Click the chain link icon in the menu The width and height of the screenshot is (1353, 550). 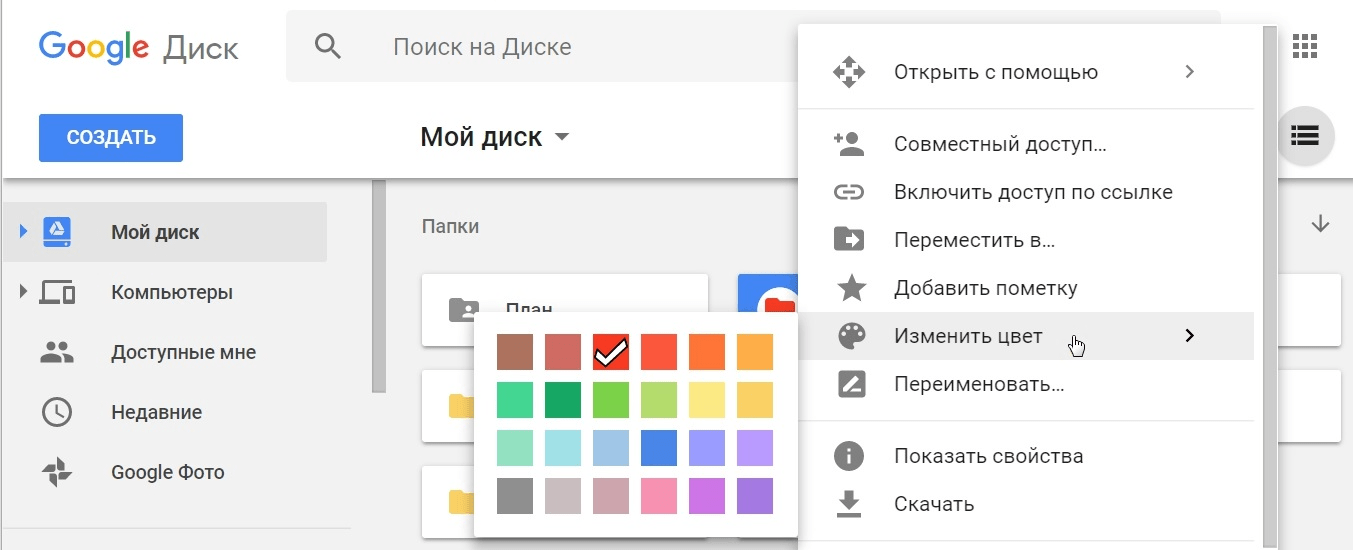pos(849,192)
